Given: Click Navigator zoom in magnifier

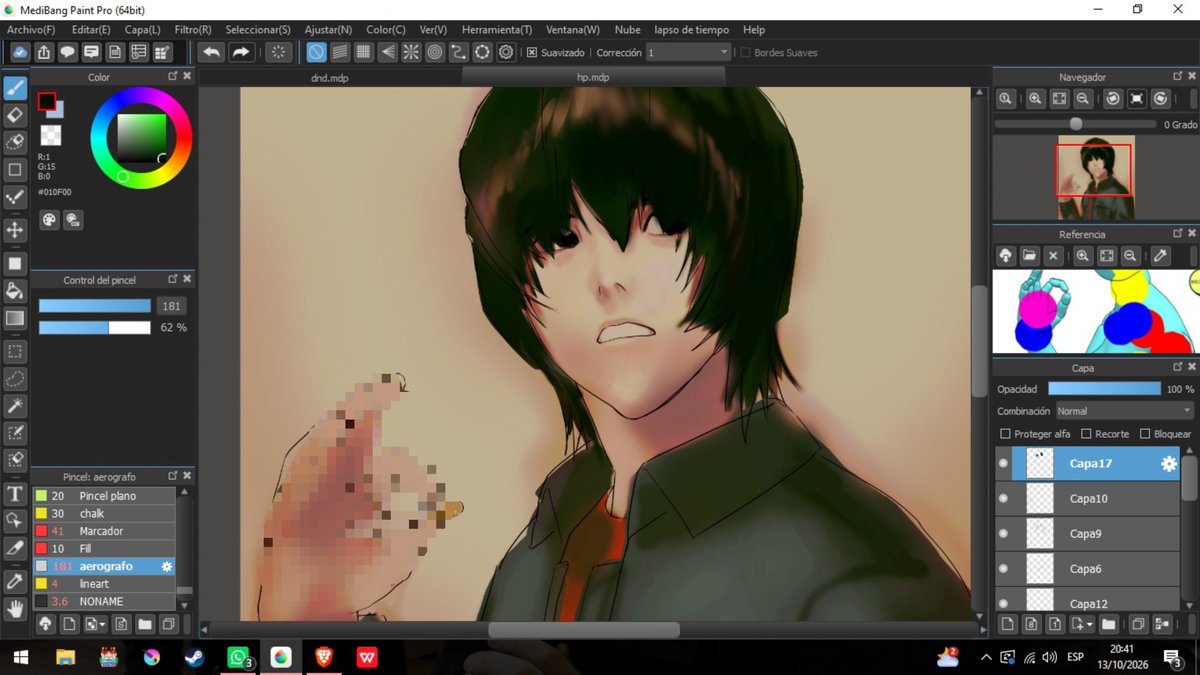Looking at the screenshot, I should click(x=1035, y=98).
